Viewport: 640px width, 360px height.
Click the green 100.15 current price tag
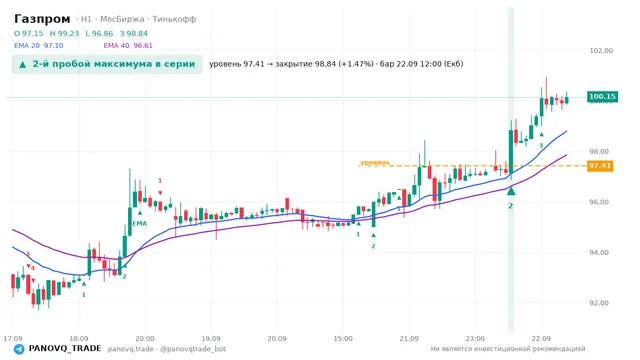[602, 97]
